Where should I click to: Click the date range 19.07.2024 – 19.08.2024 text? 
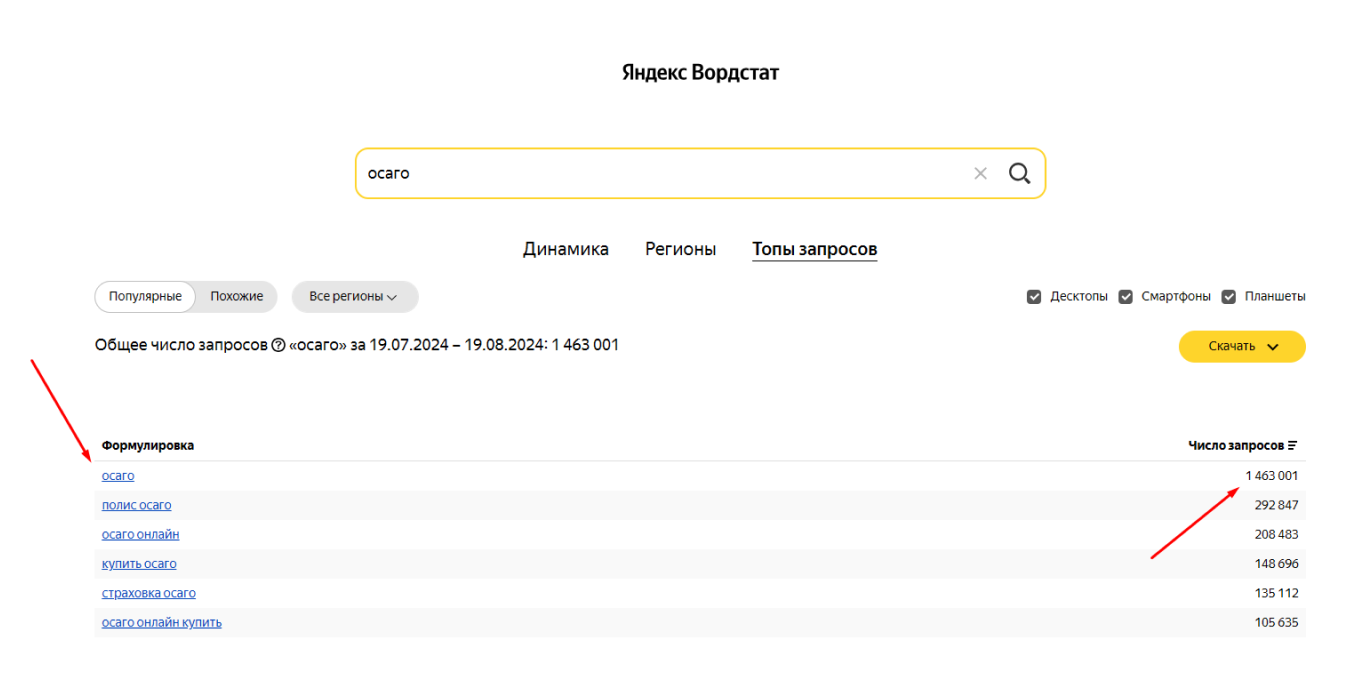click(x=457, y=345)
